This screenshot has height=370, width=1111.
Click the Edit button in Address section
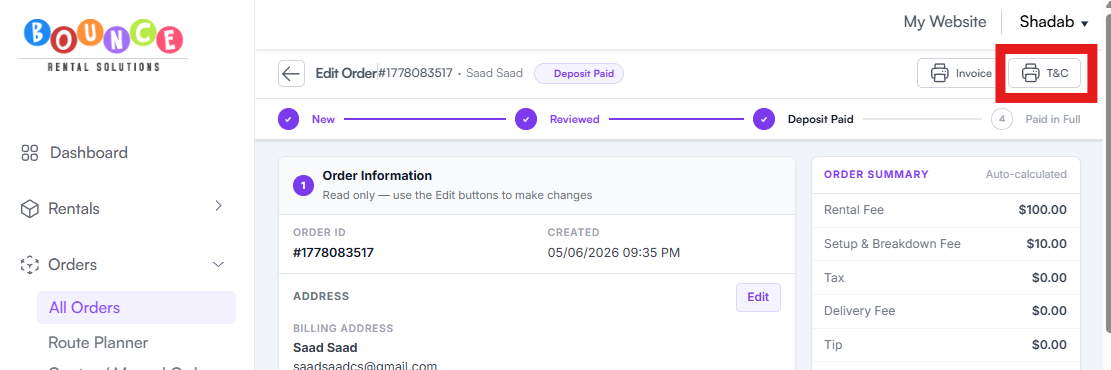click(758, 298)
